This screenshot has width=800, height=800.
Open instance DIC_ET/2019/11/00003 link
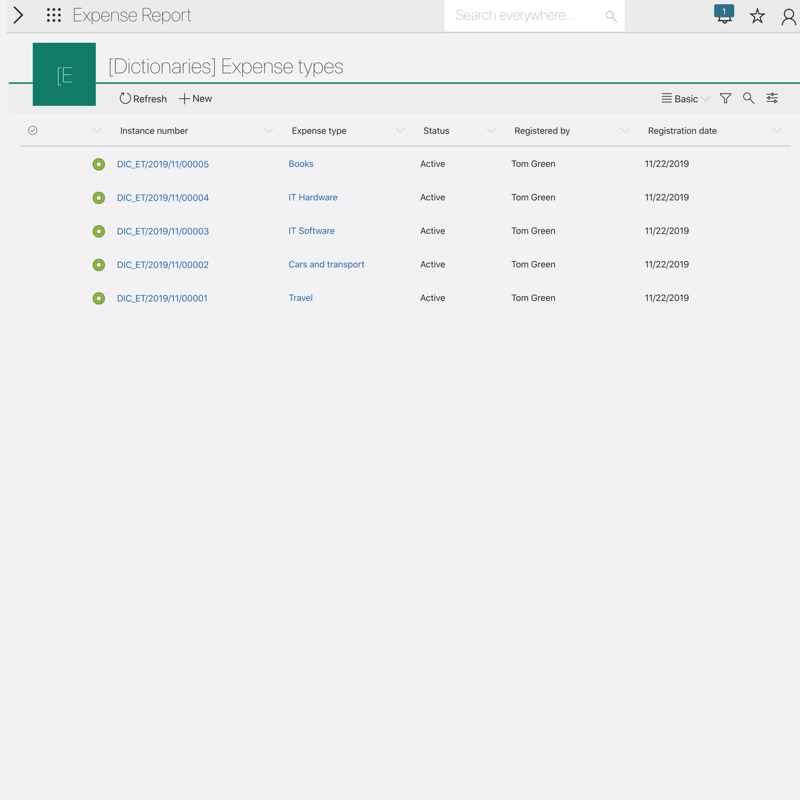click(x=163, y=231)
